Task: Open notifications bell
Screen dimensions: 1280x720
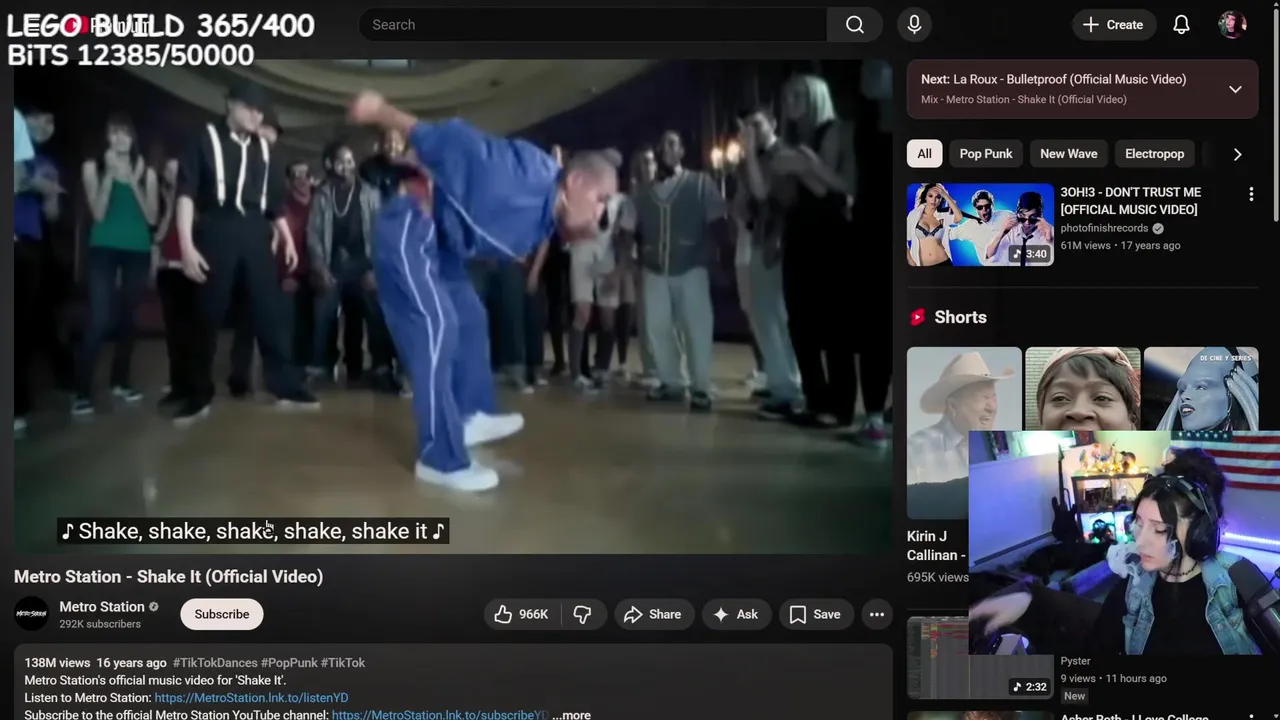Action: 1181,25
